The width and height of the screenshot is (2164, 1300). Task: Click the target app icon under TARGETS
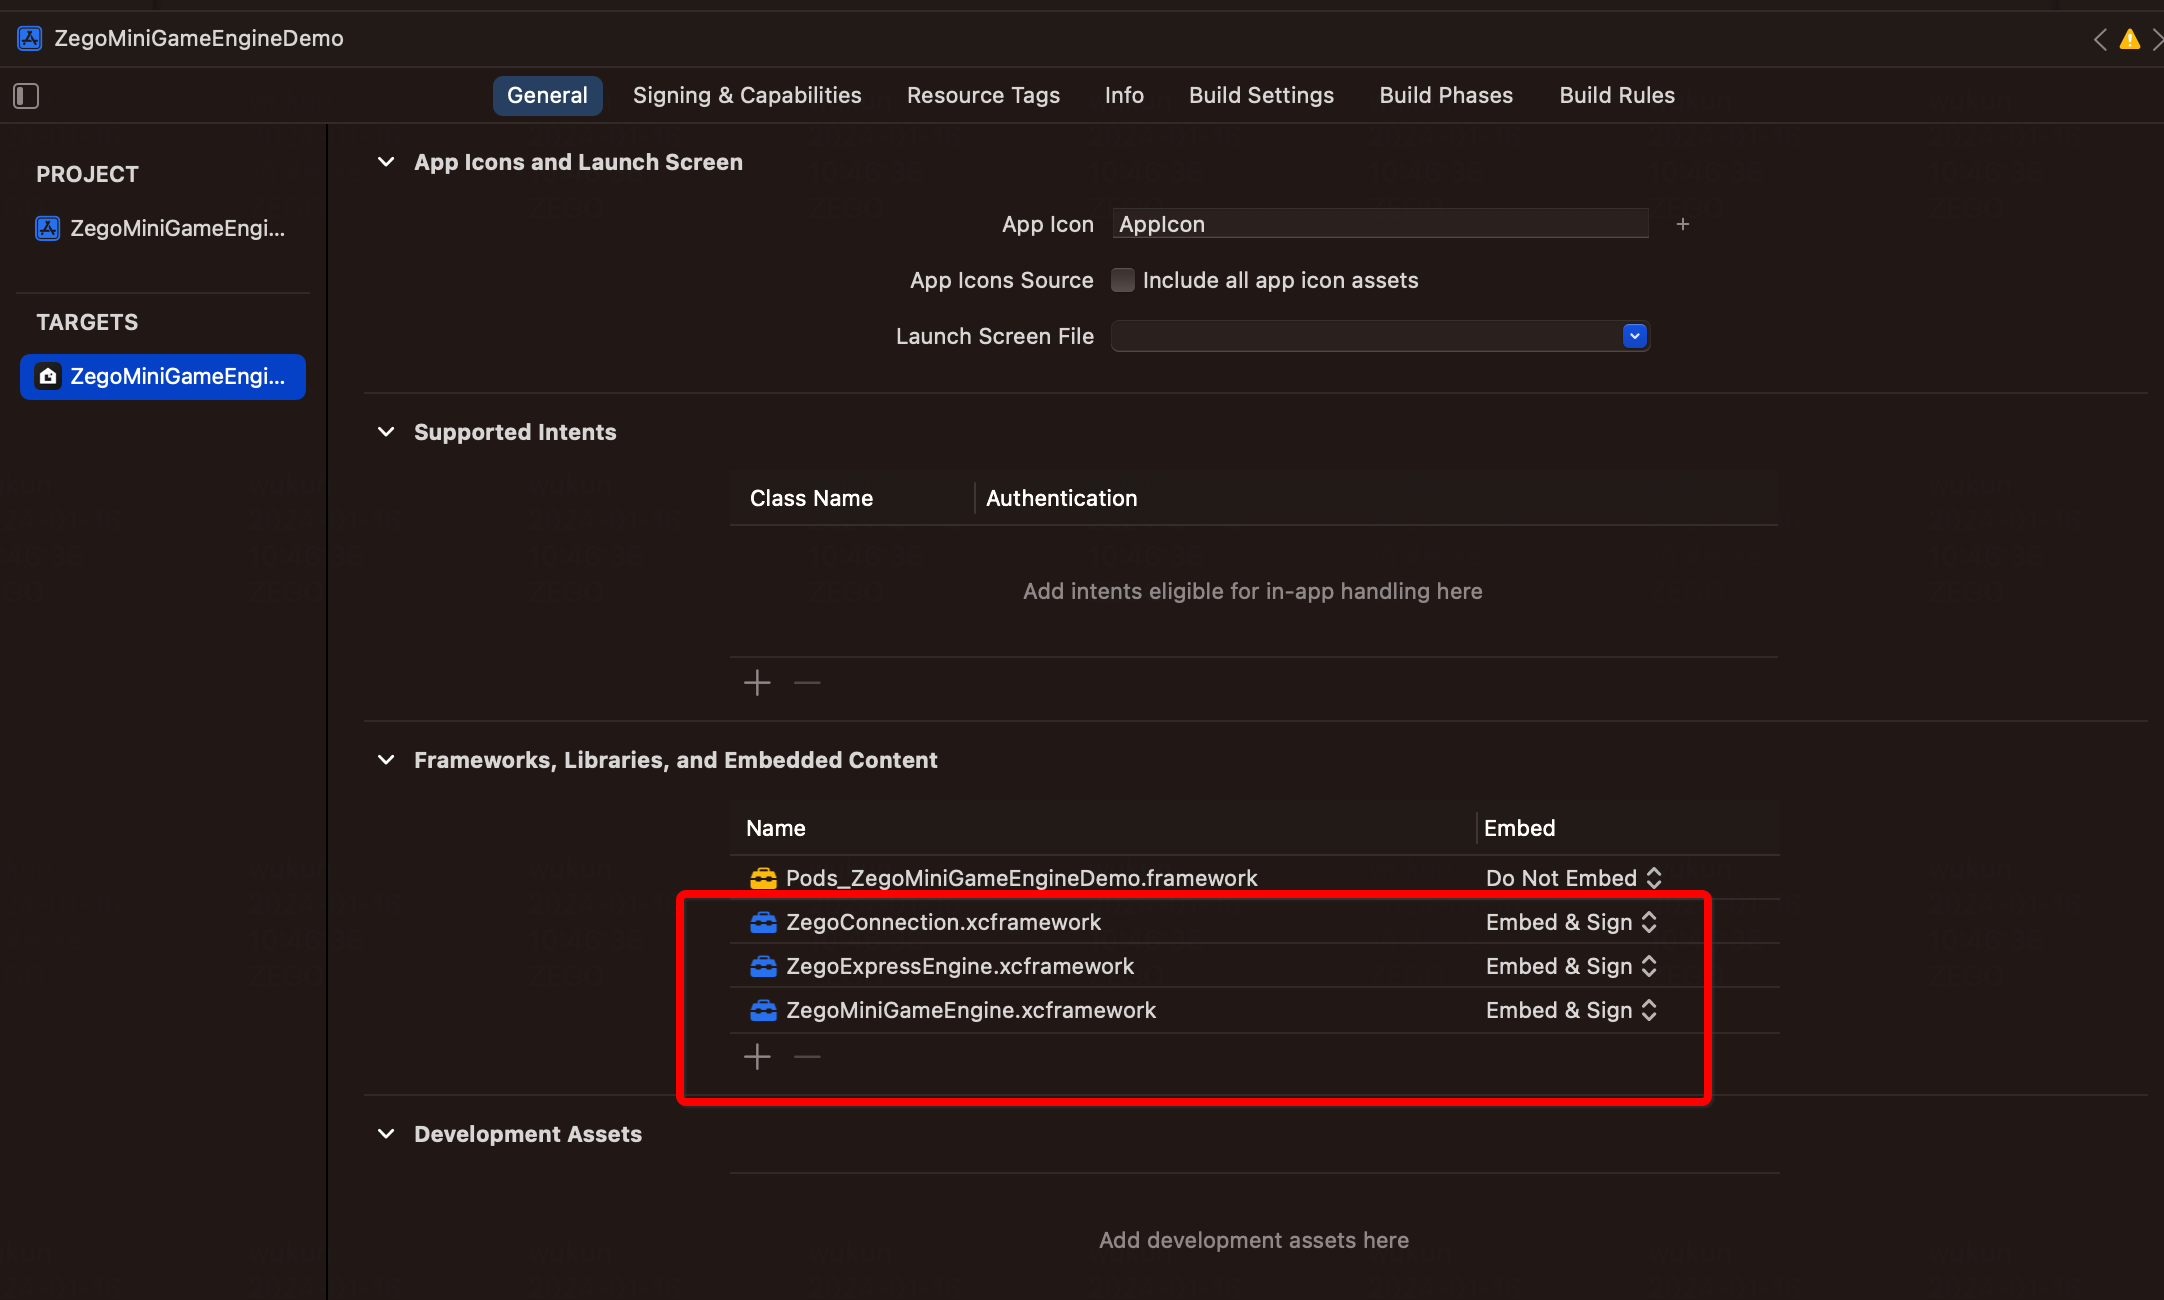(48, 376)
